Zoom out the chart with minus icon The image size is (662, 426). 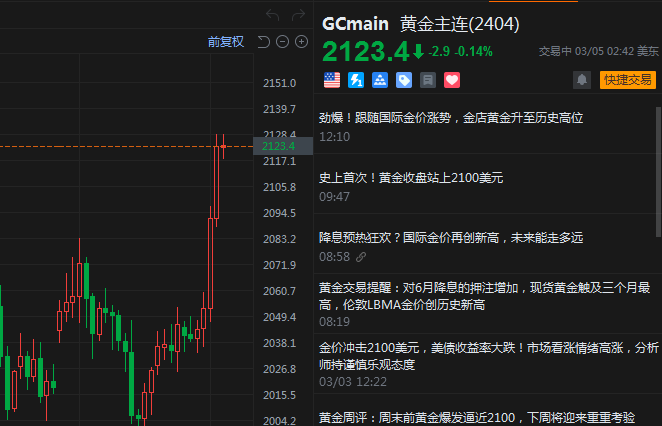pyautogui.click(x=282, y=42)
